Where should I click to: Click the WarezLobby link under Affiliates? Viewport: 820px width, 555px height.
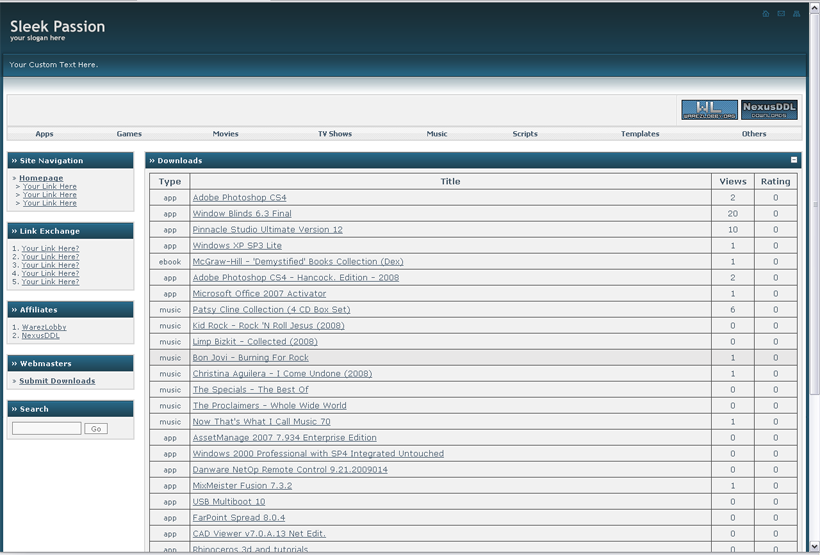tap(44, 327)
